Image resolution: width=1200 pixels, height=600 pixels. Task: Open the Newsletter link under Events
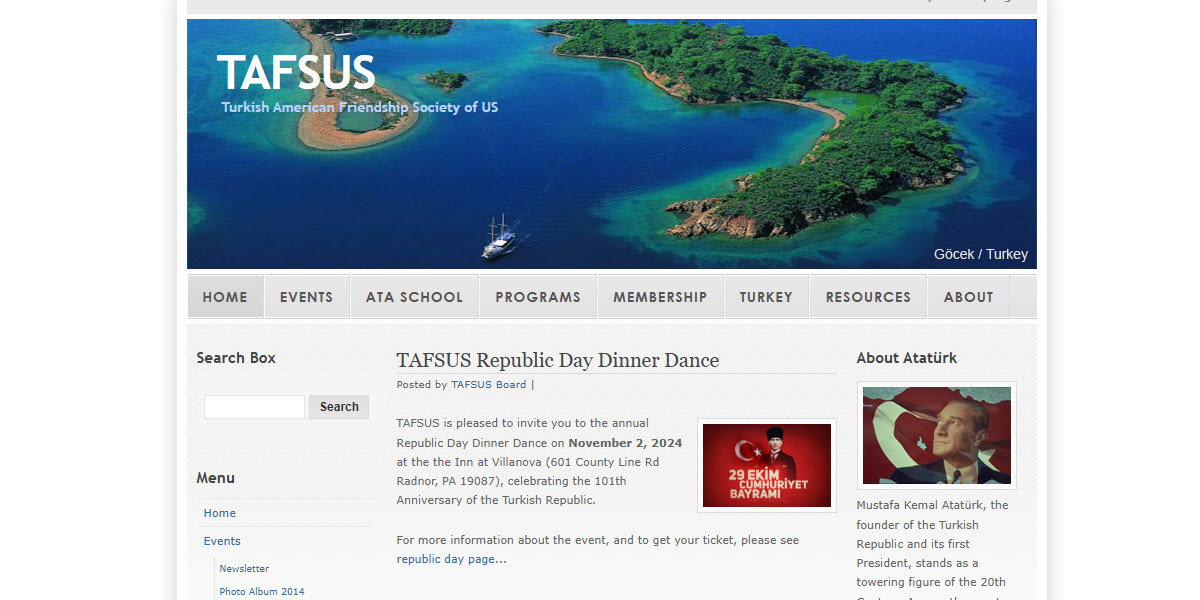pyautogui.click(x=243, y=568)
